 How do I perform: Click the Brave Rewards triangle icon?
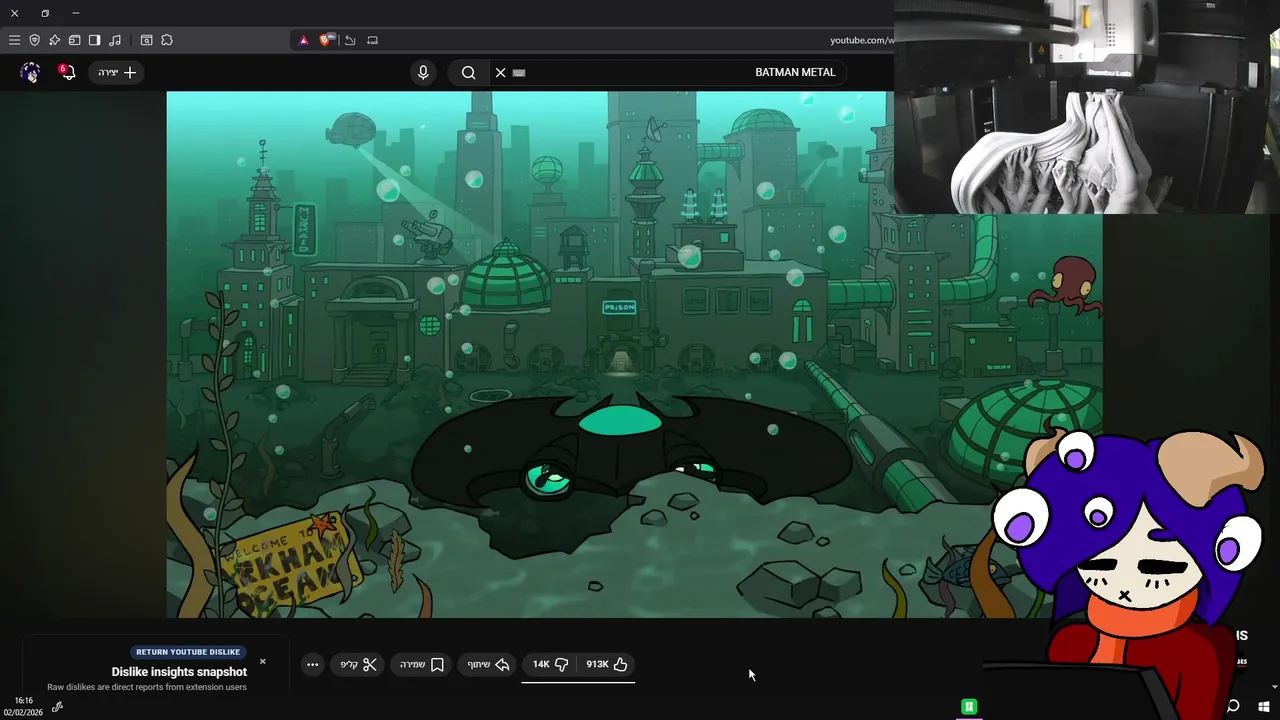point(304,40)
